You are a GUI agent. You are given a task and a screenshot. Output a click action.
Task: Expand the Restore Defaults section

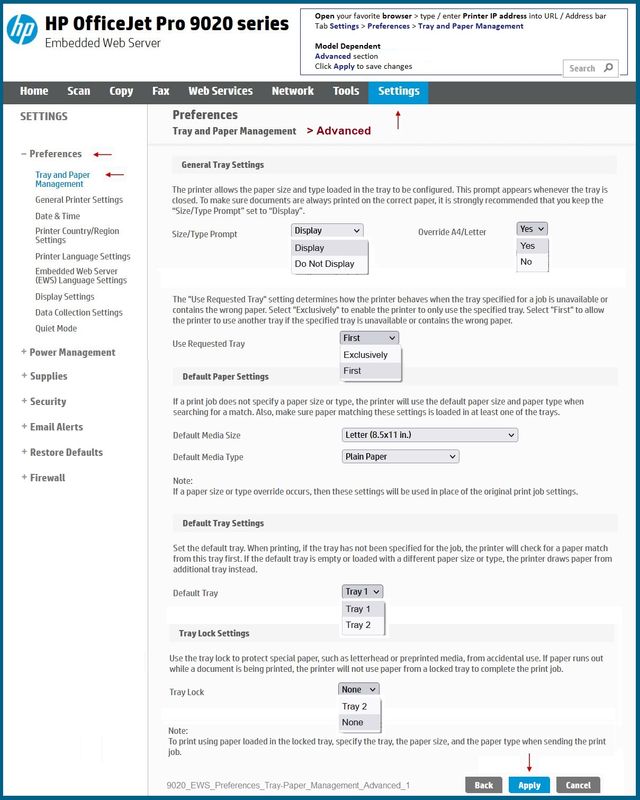(62, 453)
